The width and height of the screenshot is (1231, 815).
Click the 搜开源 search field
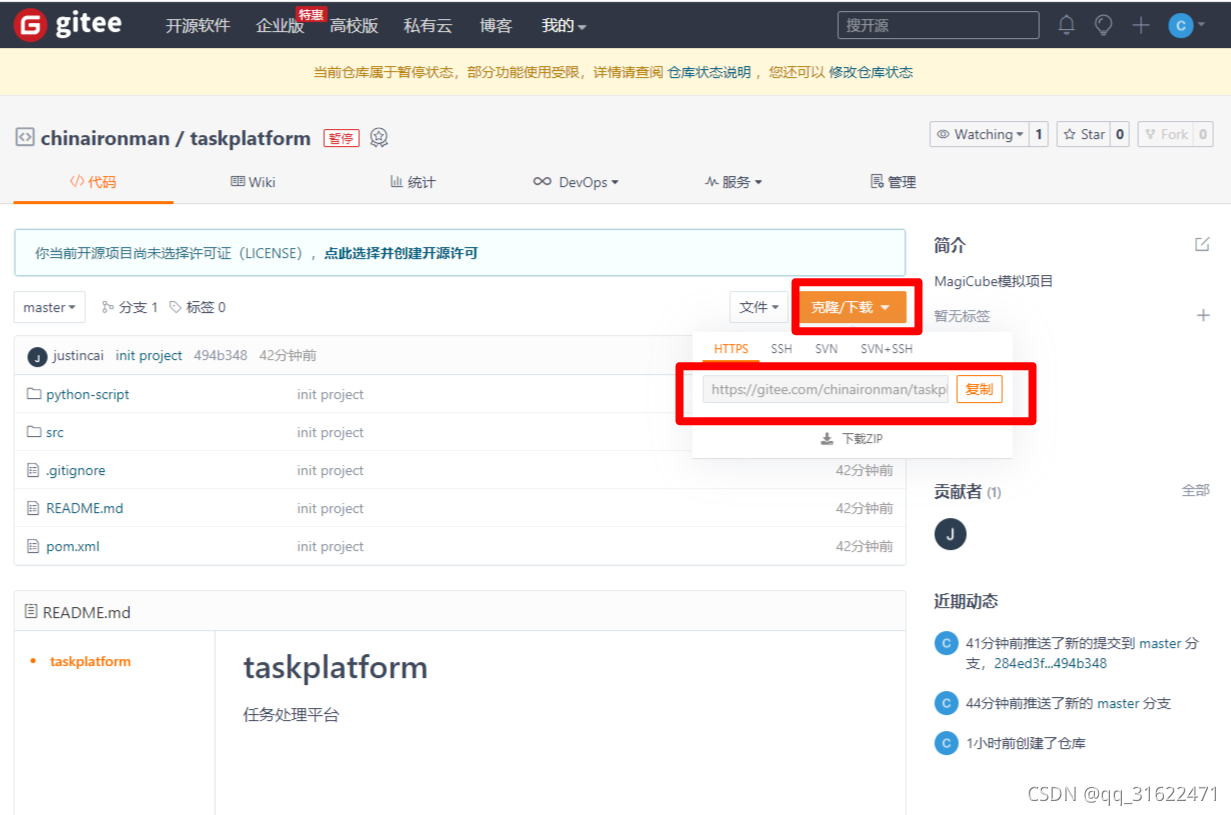(938, 25)
